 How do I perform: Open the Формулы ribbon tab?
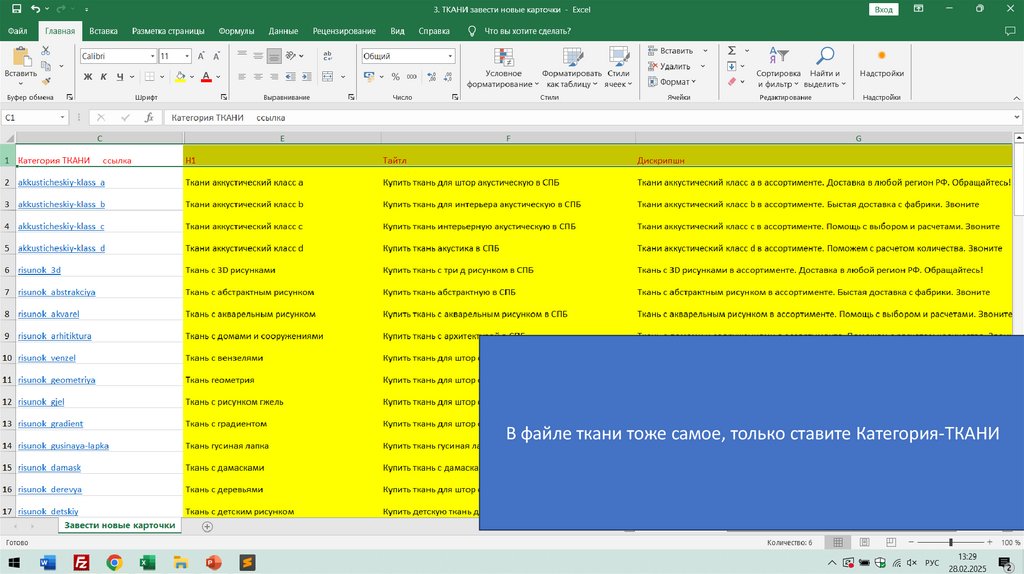tap(236, 31)
